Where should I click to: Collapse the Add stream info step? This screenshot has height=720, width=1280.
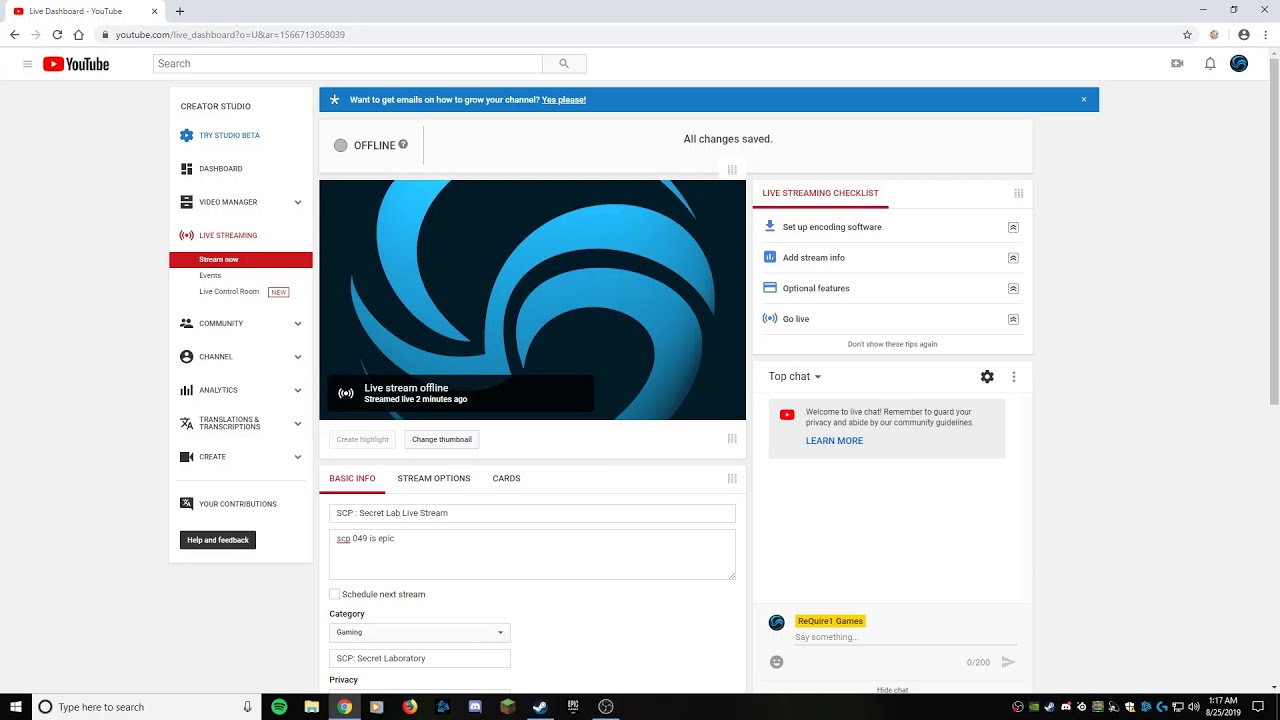[x=1013, y=258]
